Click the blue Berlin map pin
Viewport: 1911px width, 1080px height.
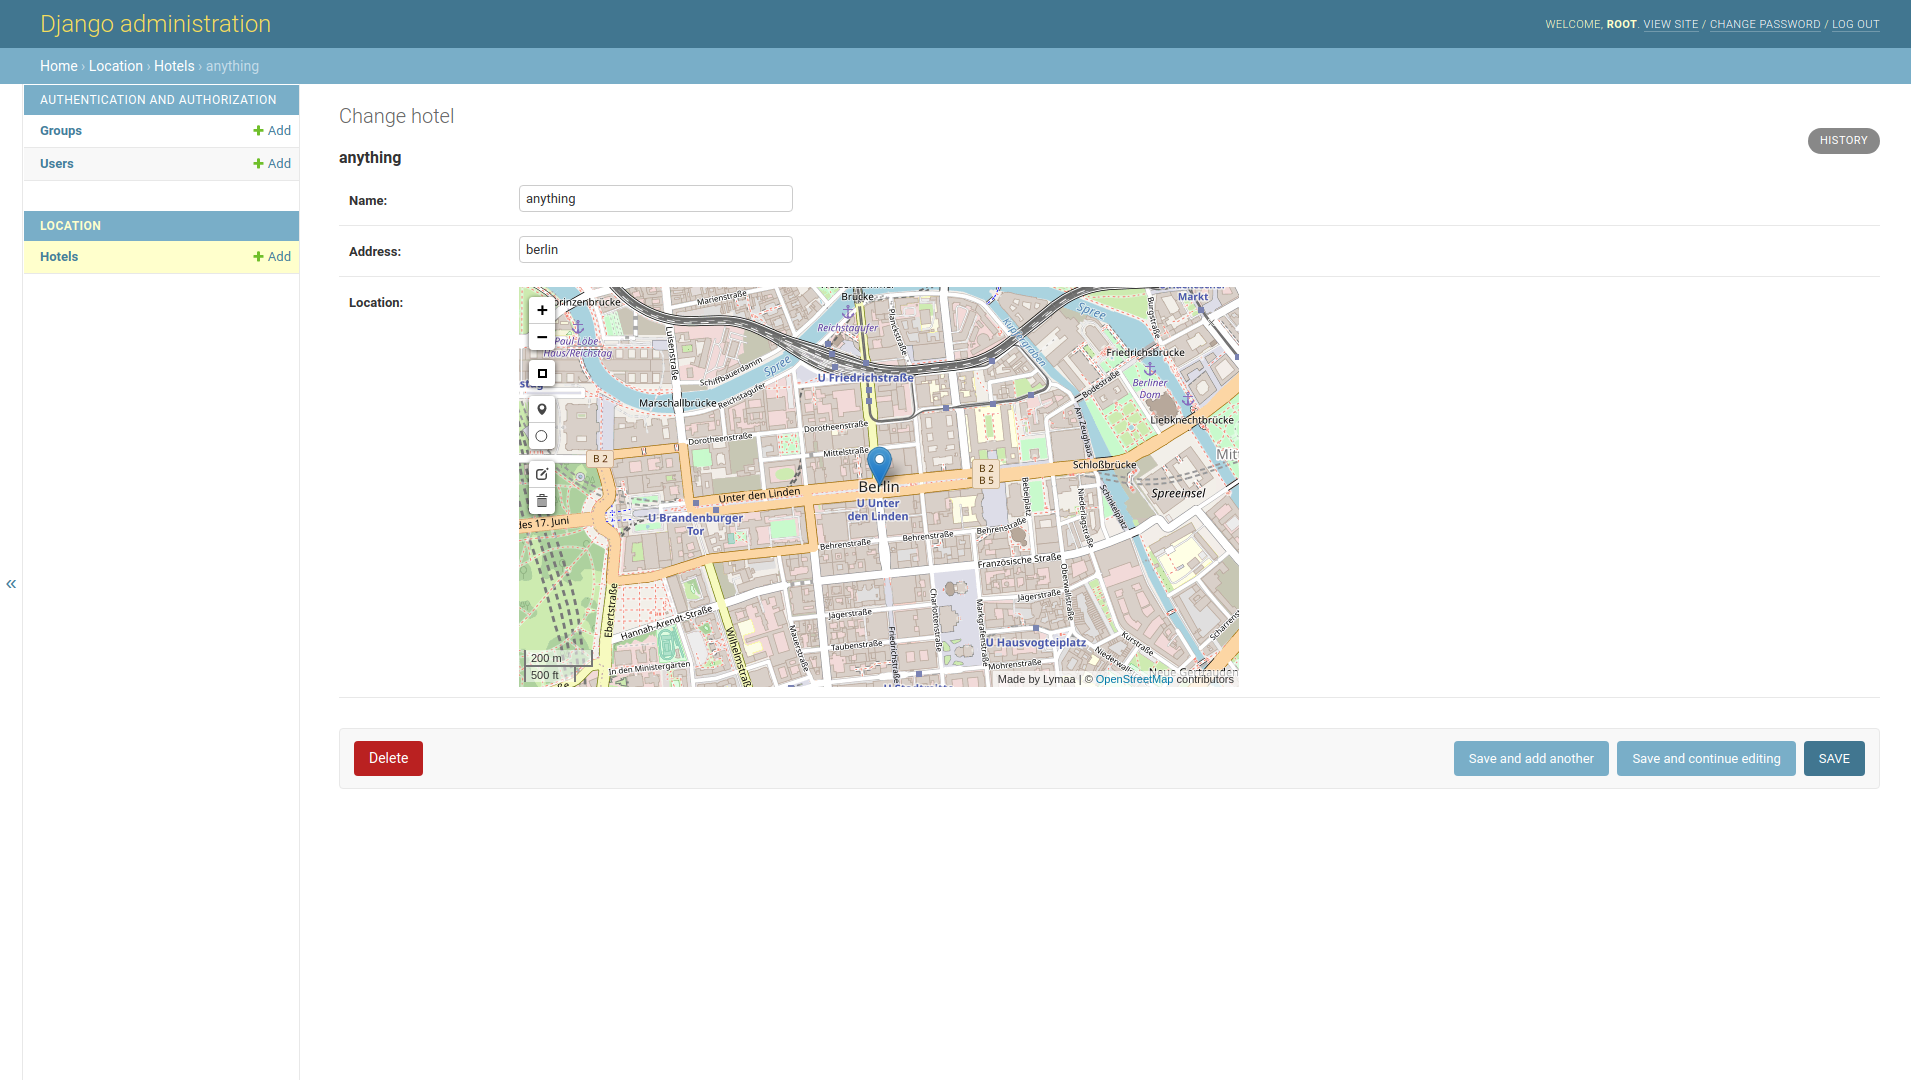(879, 465)
